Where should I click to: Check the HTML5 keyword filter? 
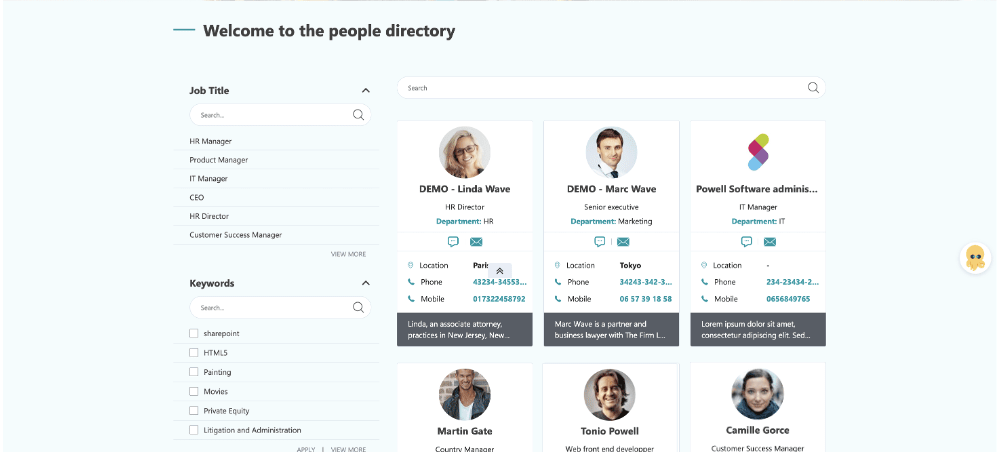[194, 353]
